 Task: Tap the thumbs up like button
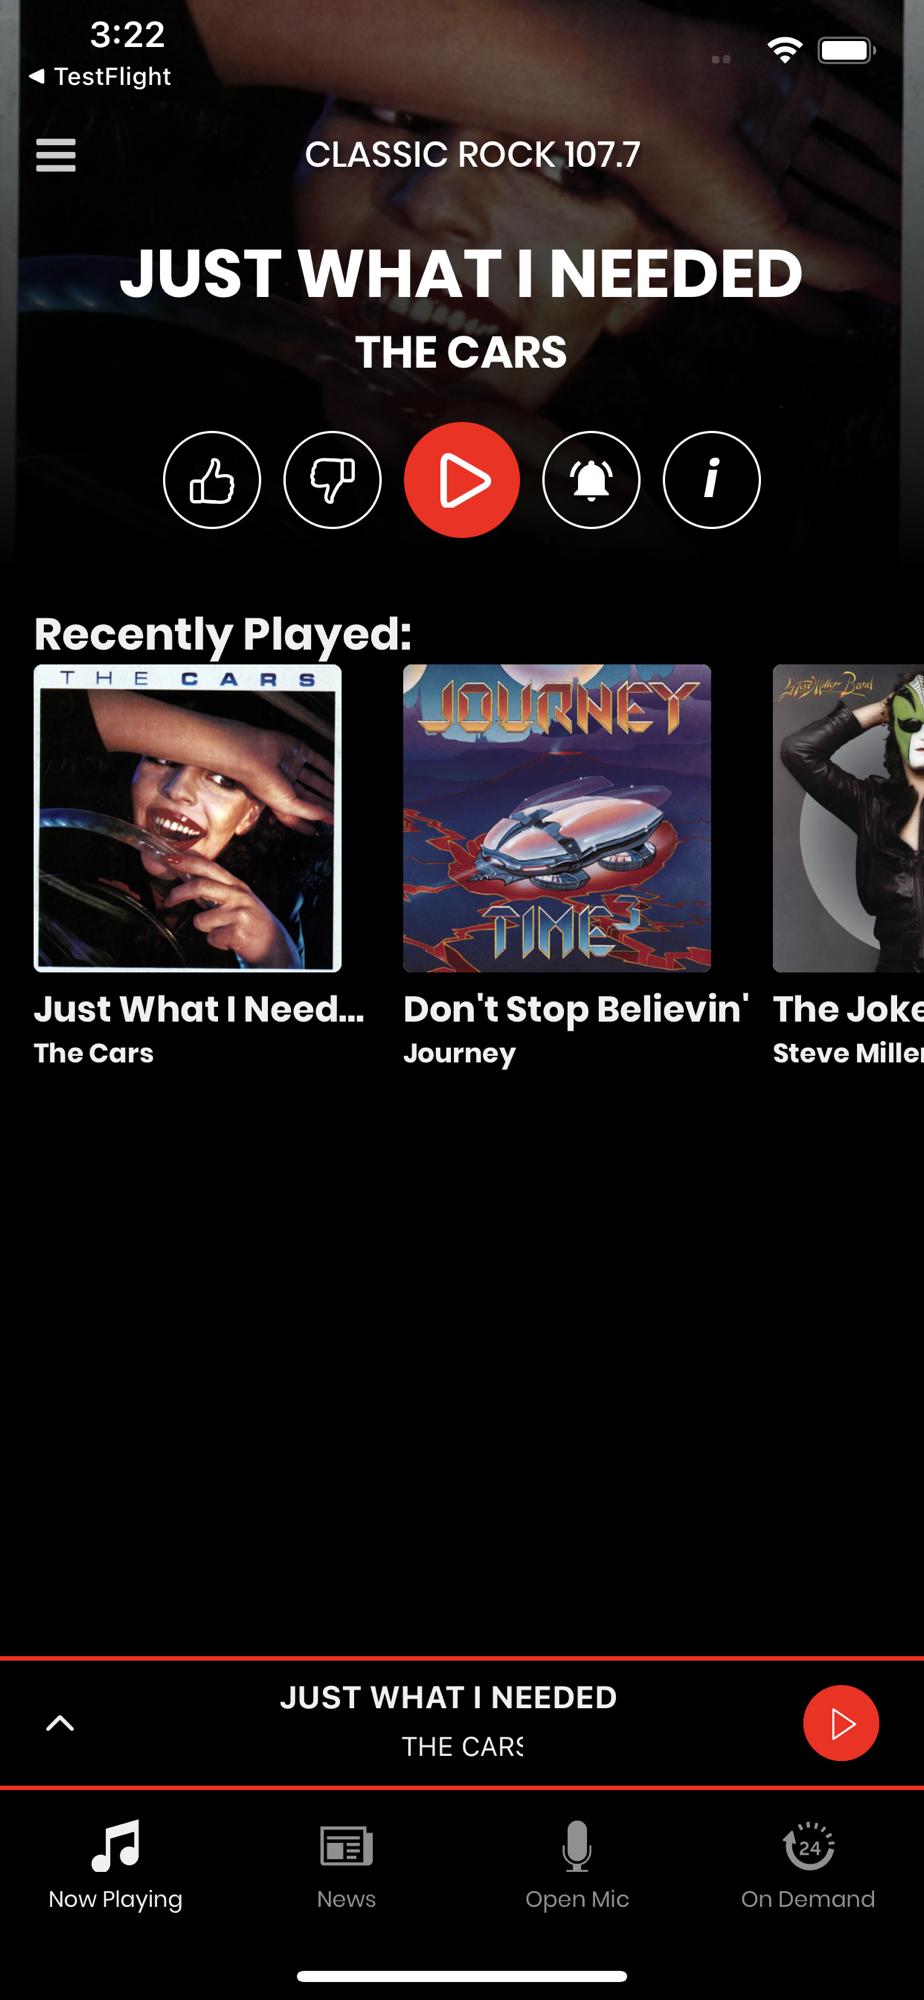212,480
